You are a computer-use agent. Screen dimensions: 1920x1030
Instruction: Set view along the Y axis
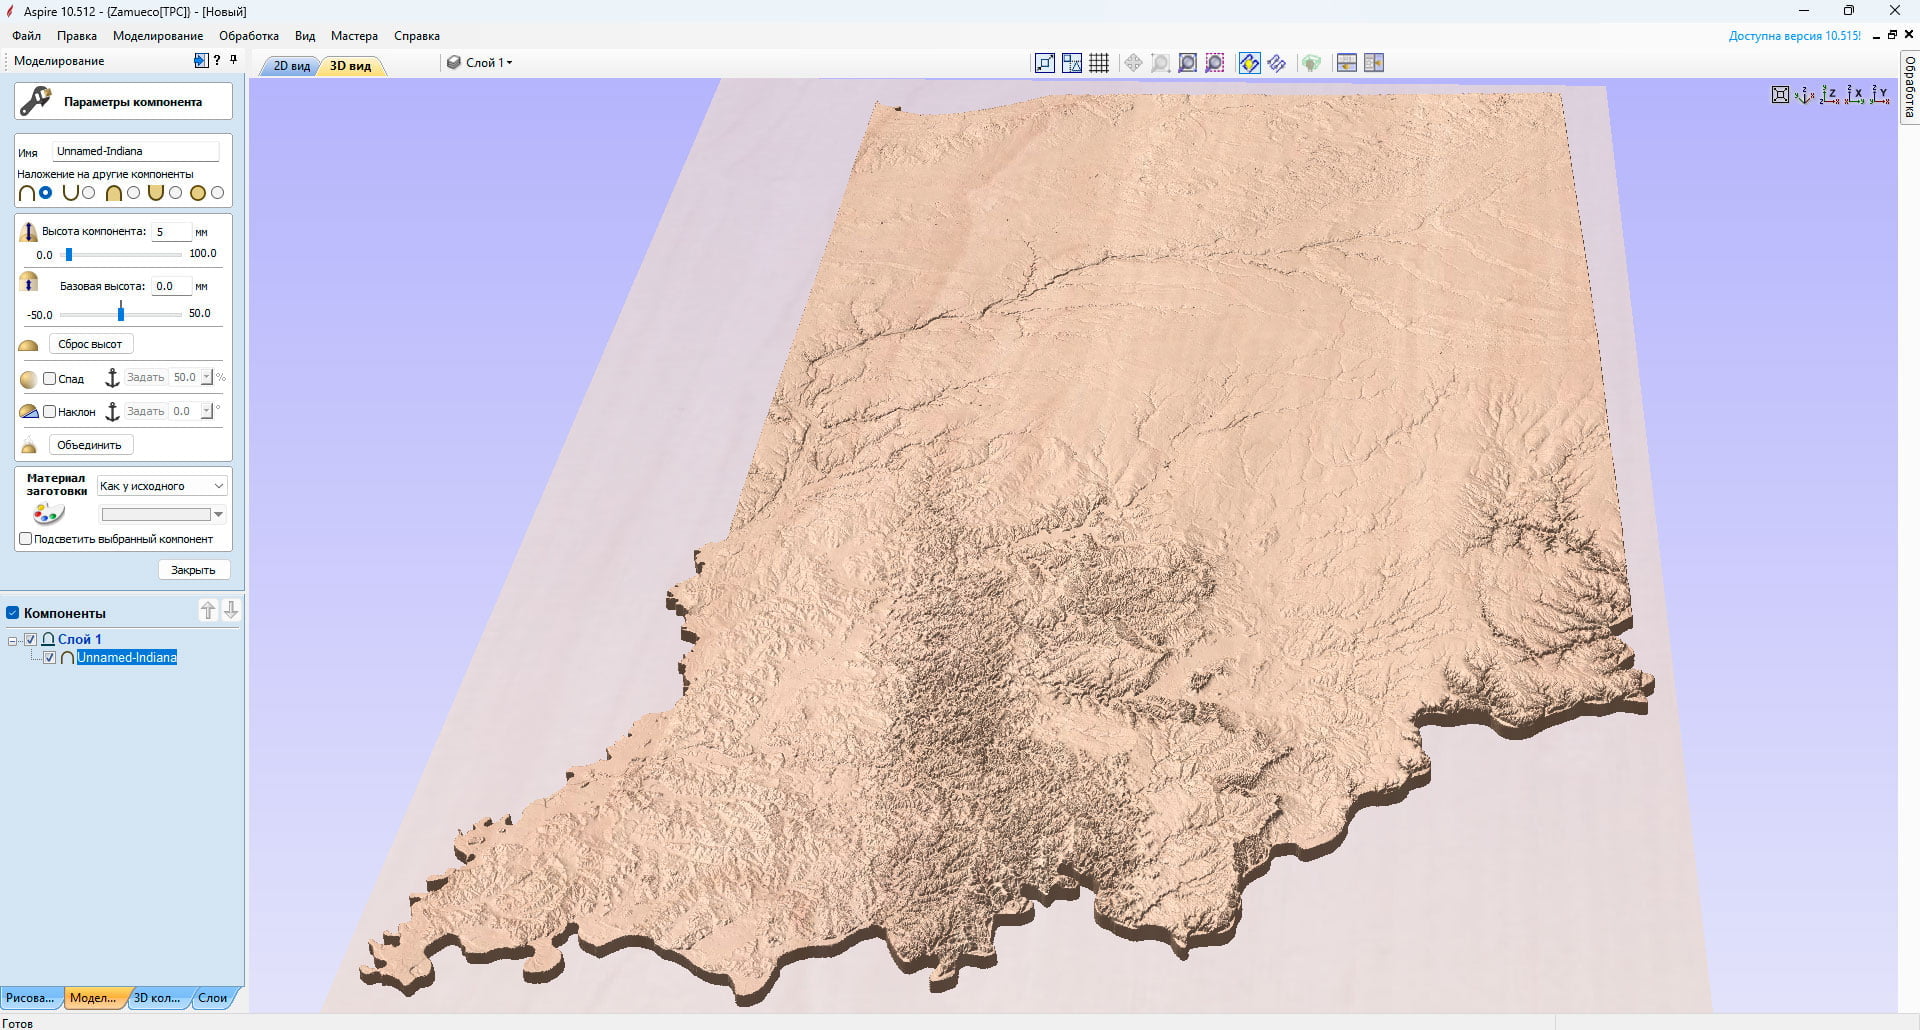tap(1880, 95)
